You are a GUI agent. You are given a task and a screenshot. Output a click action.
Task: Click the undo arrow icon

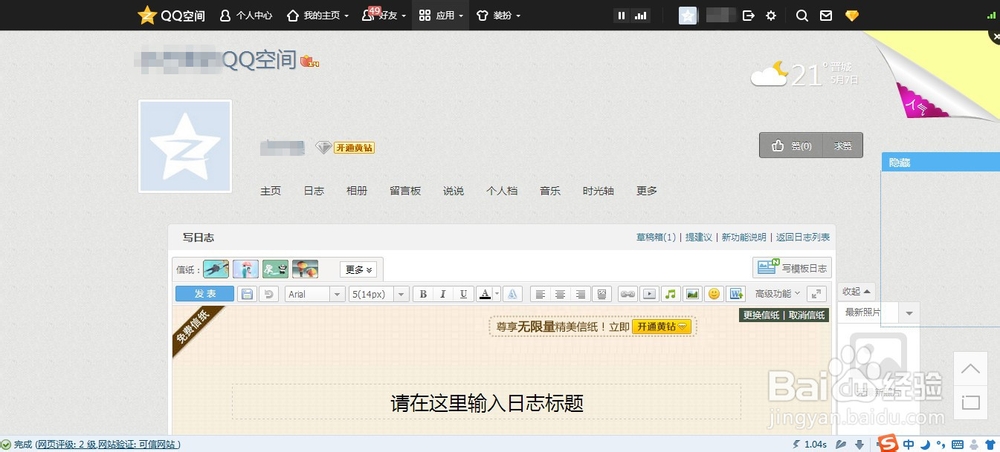tap(268, 294)
